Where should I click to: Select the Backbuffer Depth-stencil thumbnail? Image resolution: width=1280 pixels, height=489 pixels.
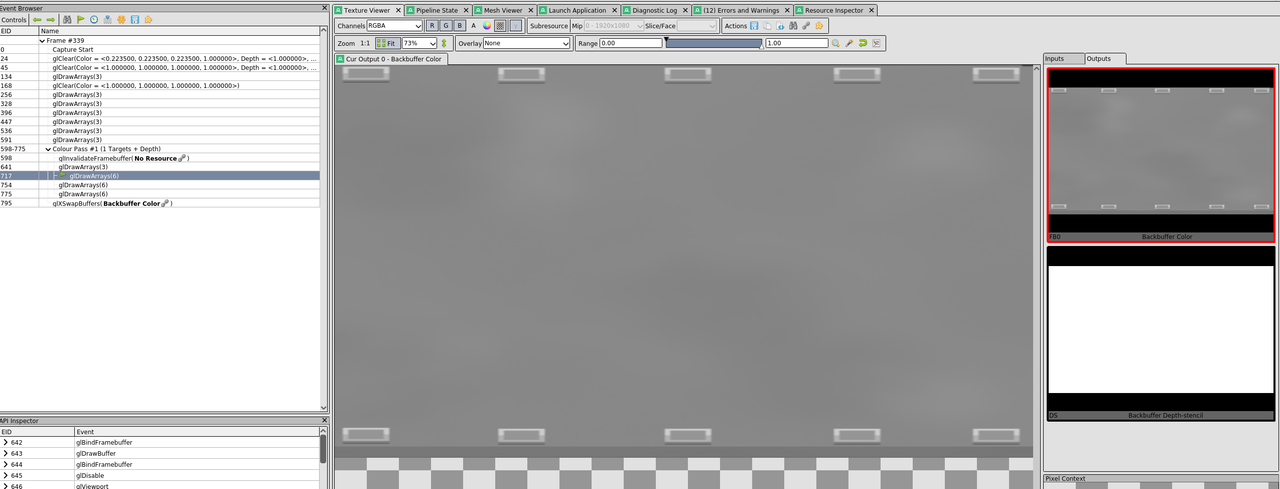(x=1161, y=333)
